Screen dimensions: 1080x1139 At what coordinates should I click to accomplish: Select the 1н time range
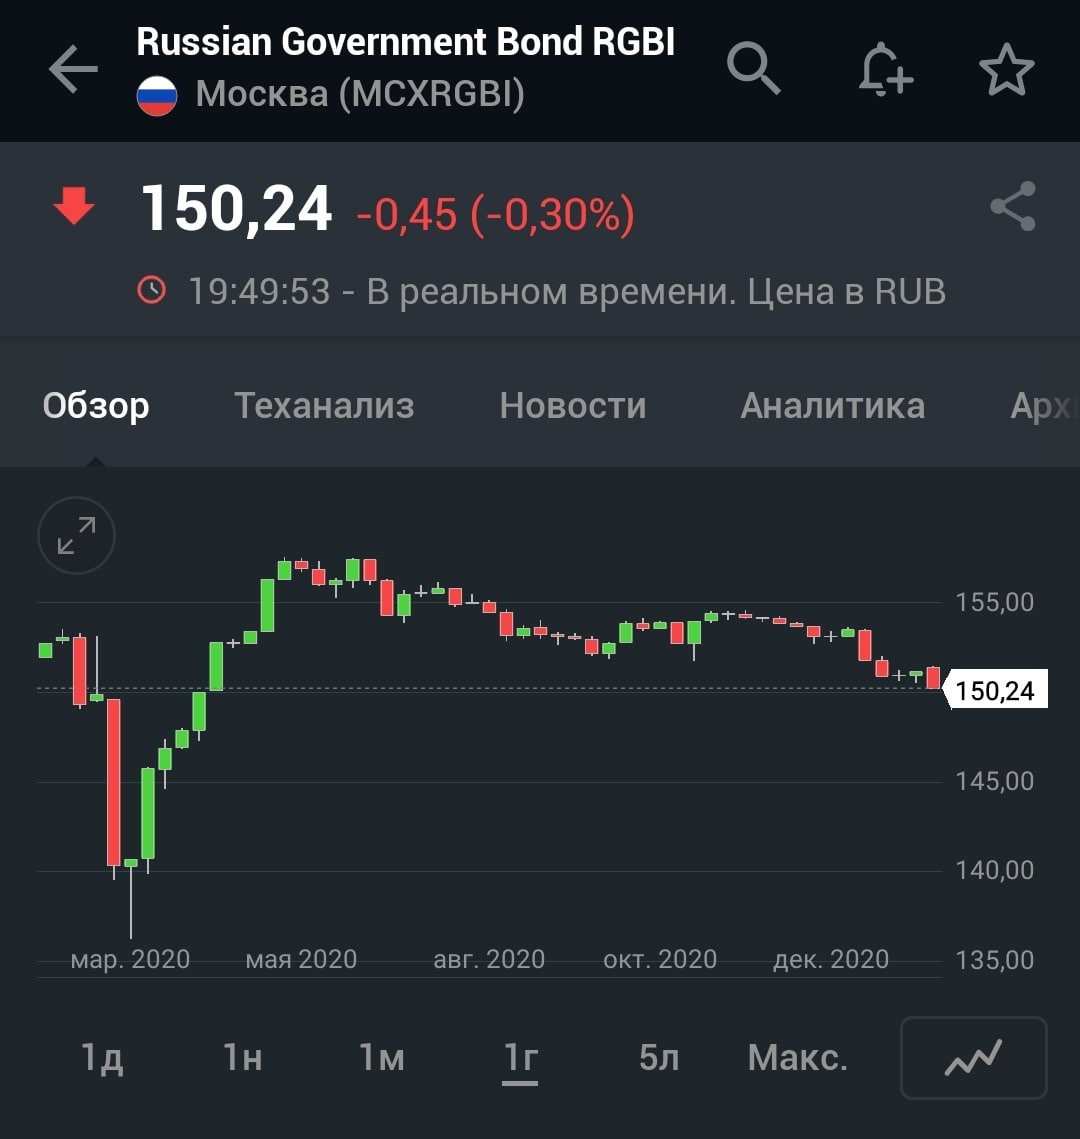point(243,1058)
